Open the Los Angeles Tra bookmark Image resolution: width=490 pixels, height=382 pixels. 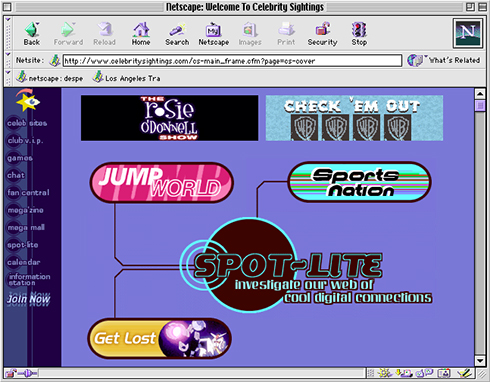126,78
